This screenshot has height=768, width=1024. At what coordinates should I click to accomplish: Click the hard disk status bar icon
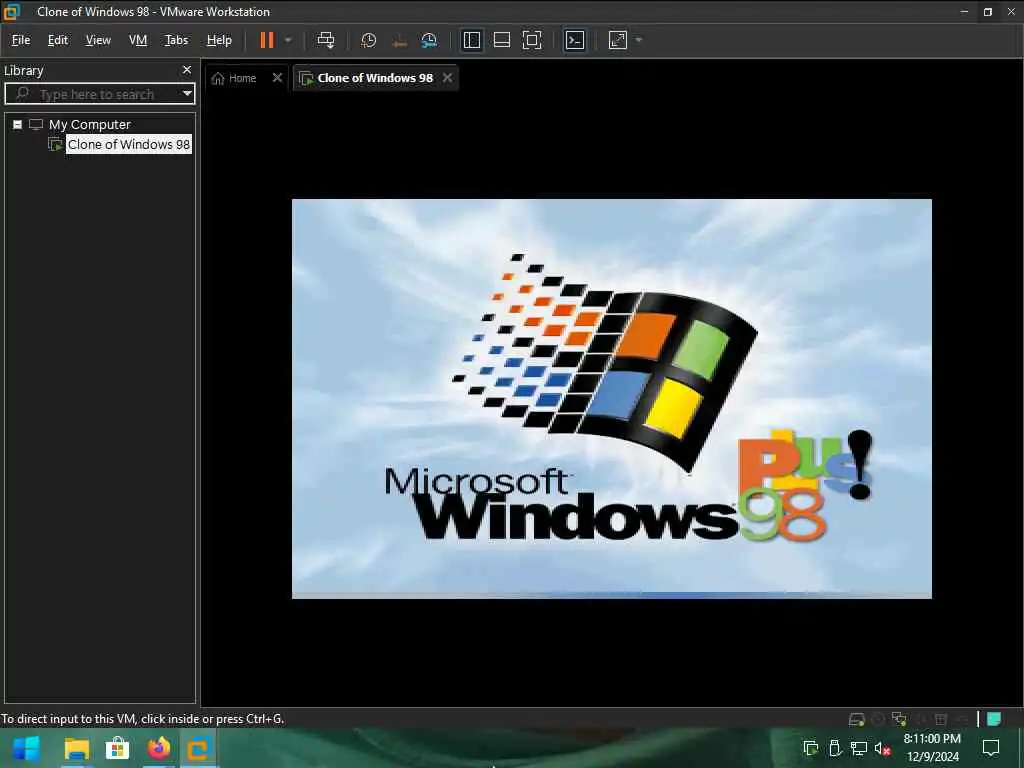point(856,719)
